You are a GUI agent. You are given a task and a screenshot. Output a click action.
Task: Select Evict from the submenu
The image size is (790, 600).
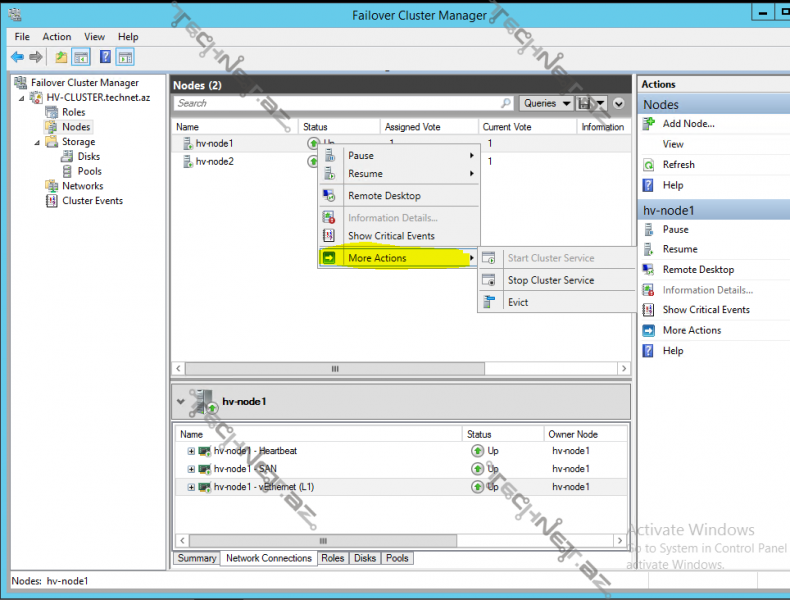pyautogui.click(x=518, y=302)
